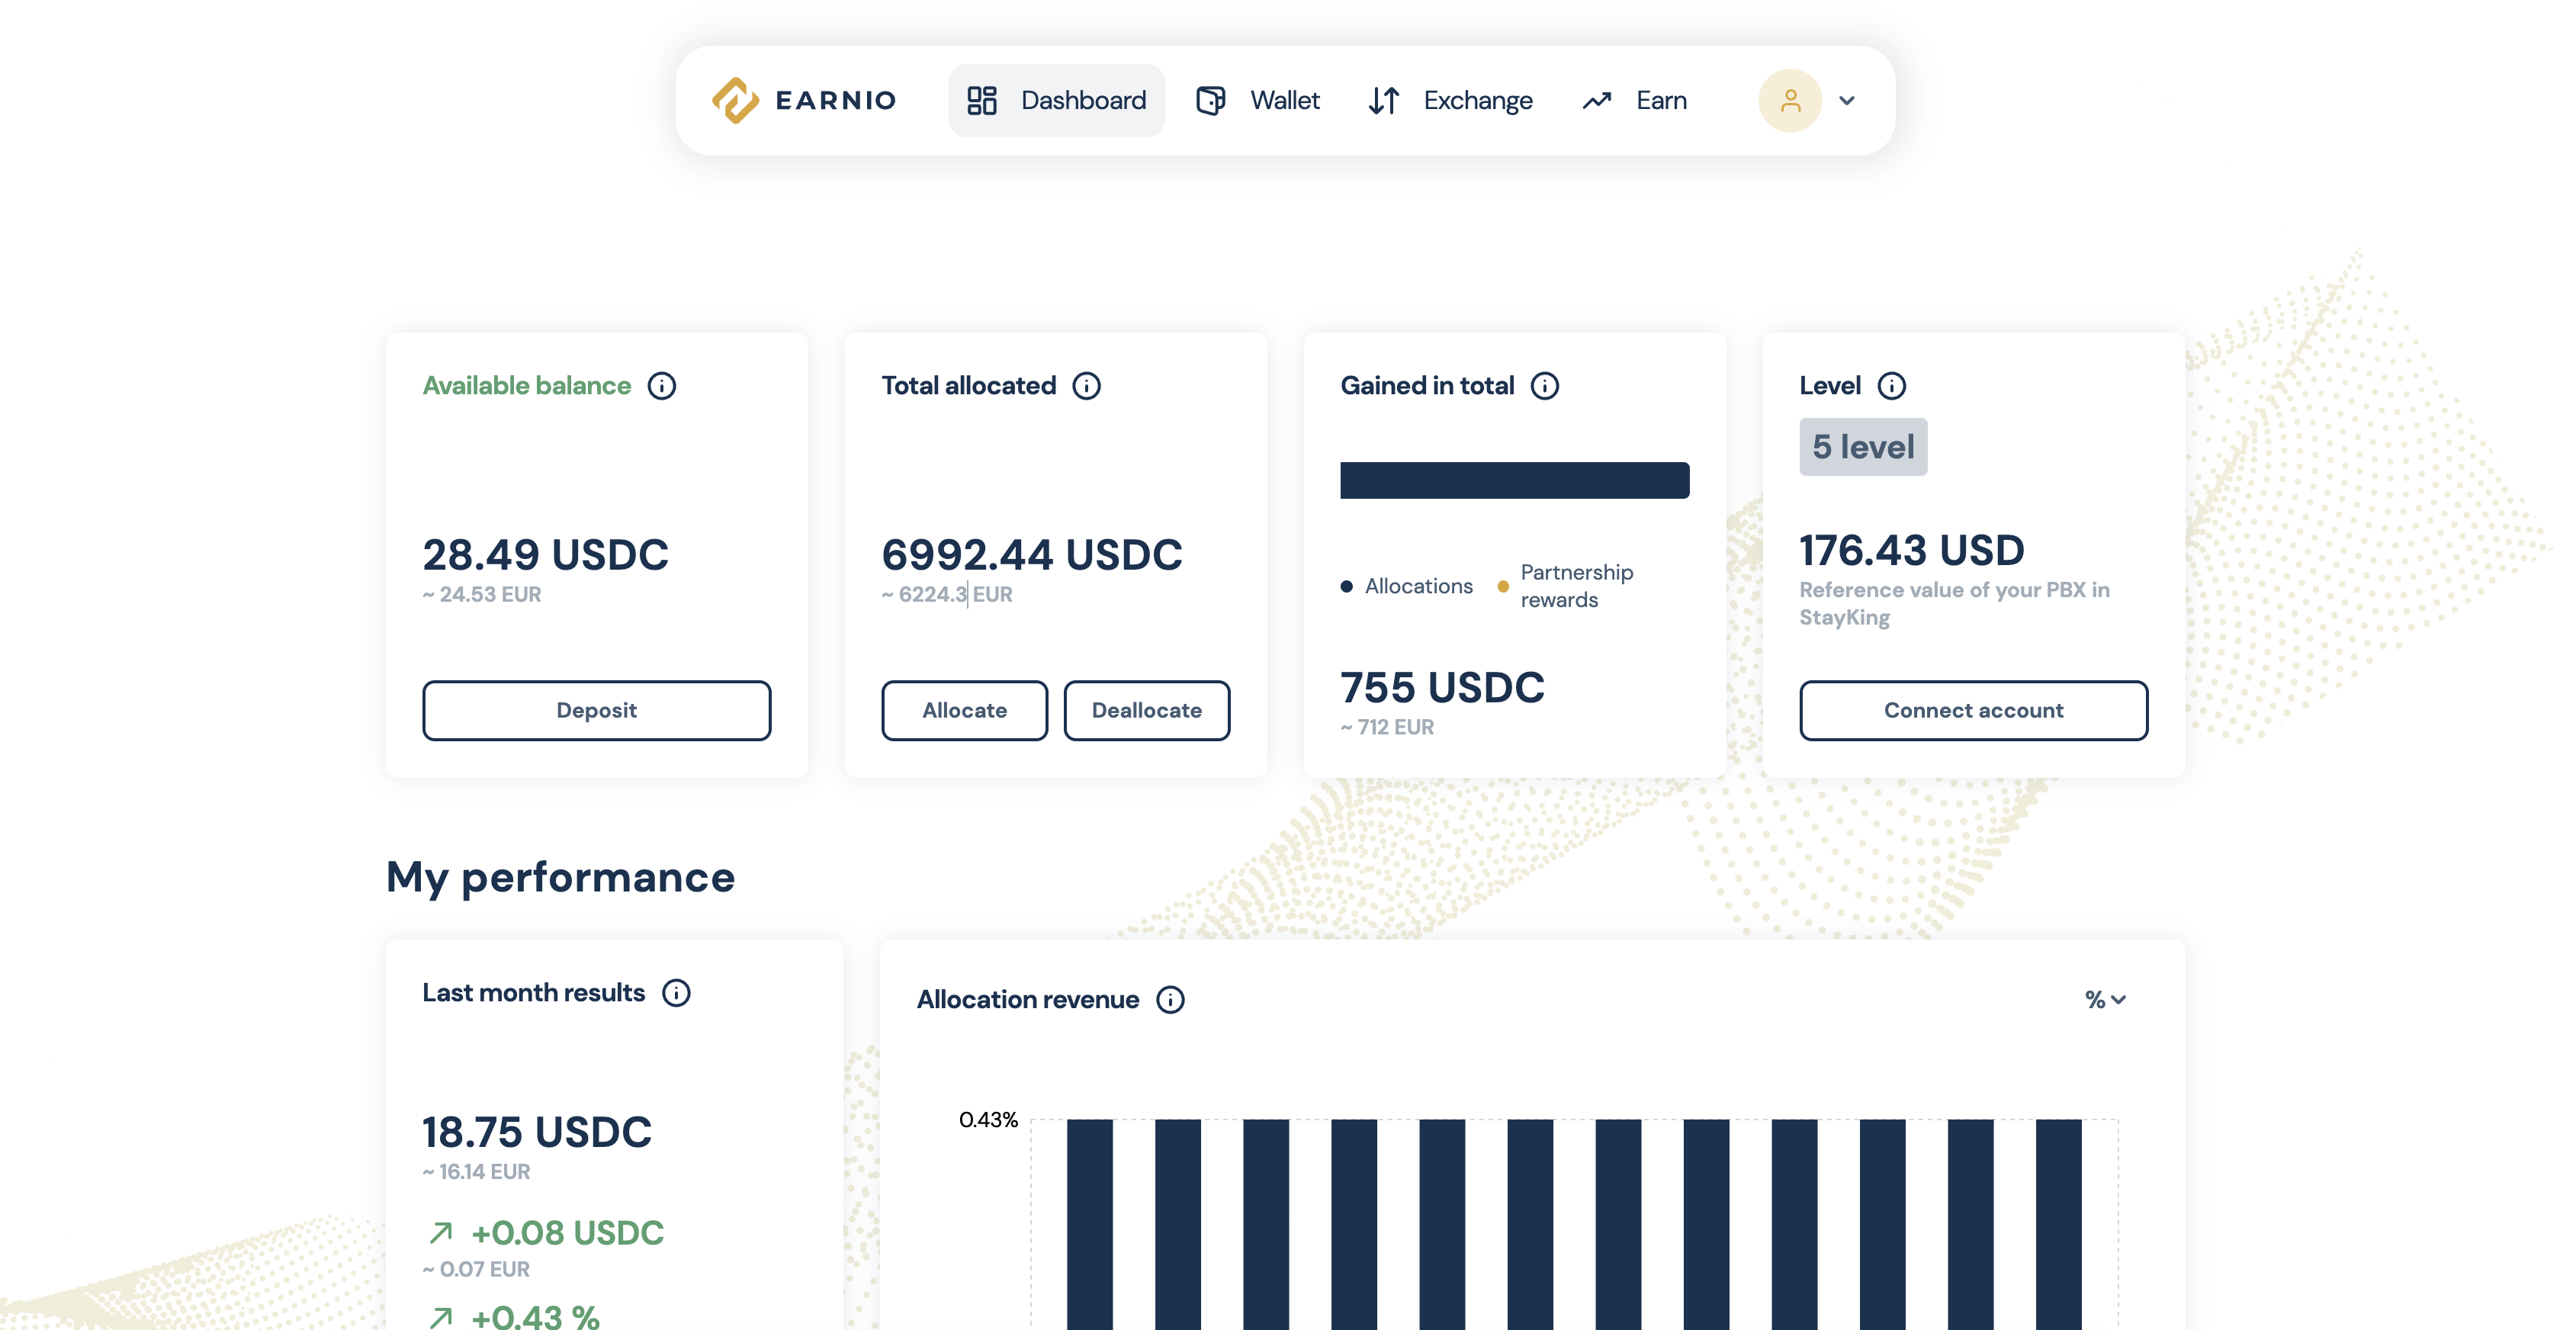Click the ~ 712 EUR text
This screenshot has height=1330, width=2576.
1388,728
